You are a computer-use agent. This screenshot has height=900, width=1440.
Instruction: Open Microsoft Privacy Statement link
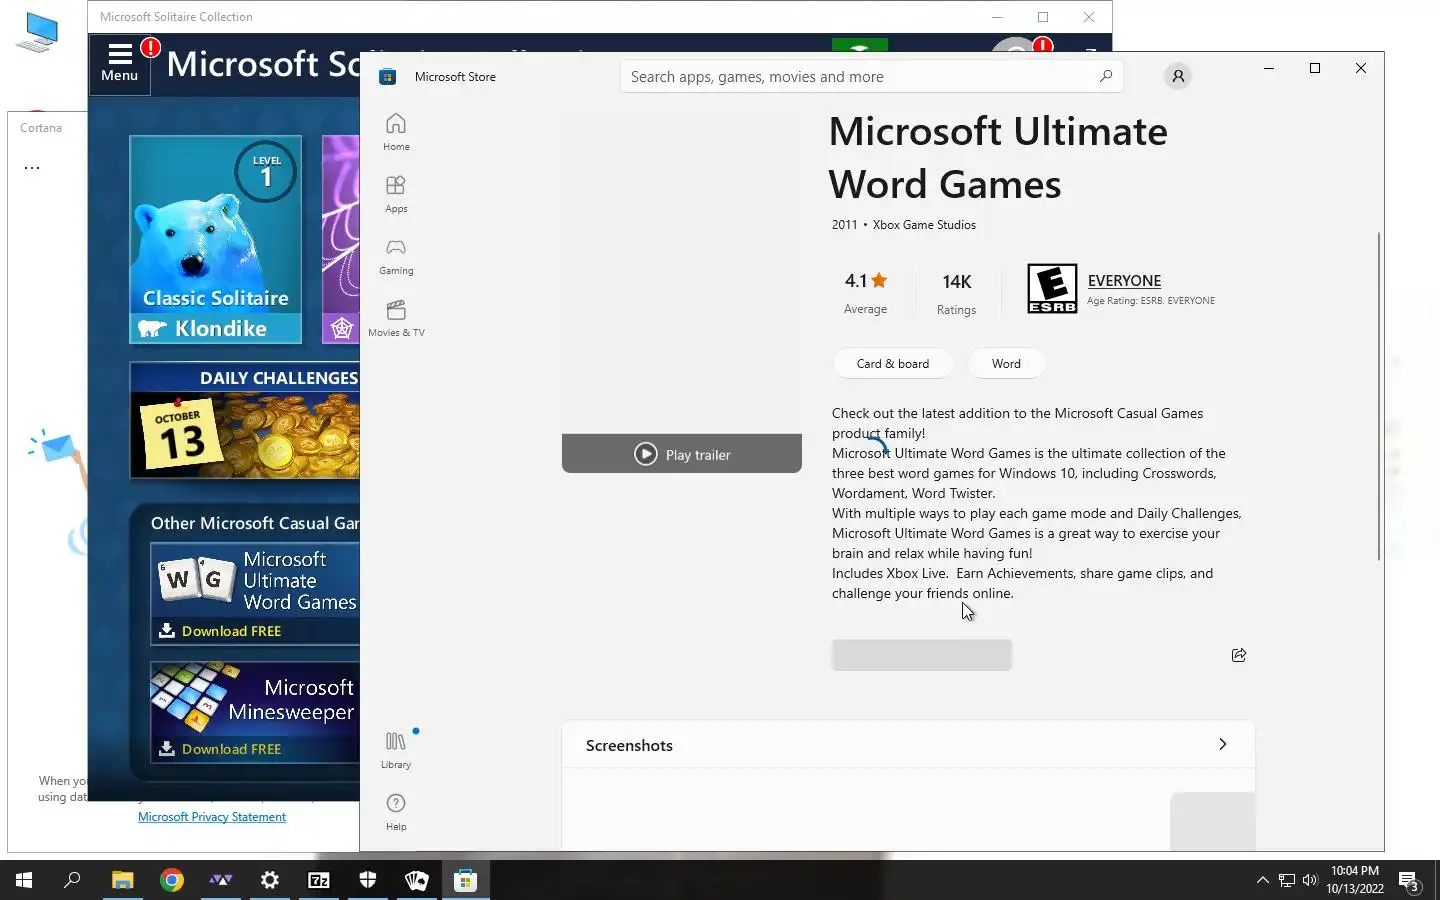tap(212, 817)
